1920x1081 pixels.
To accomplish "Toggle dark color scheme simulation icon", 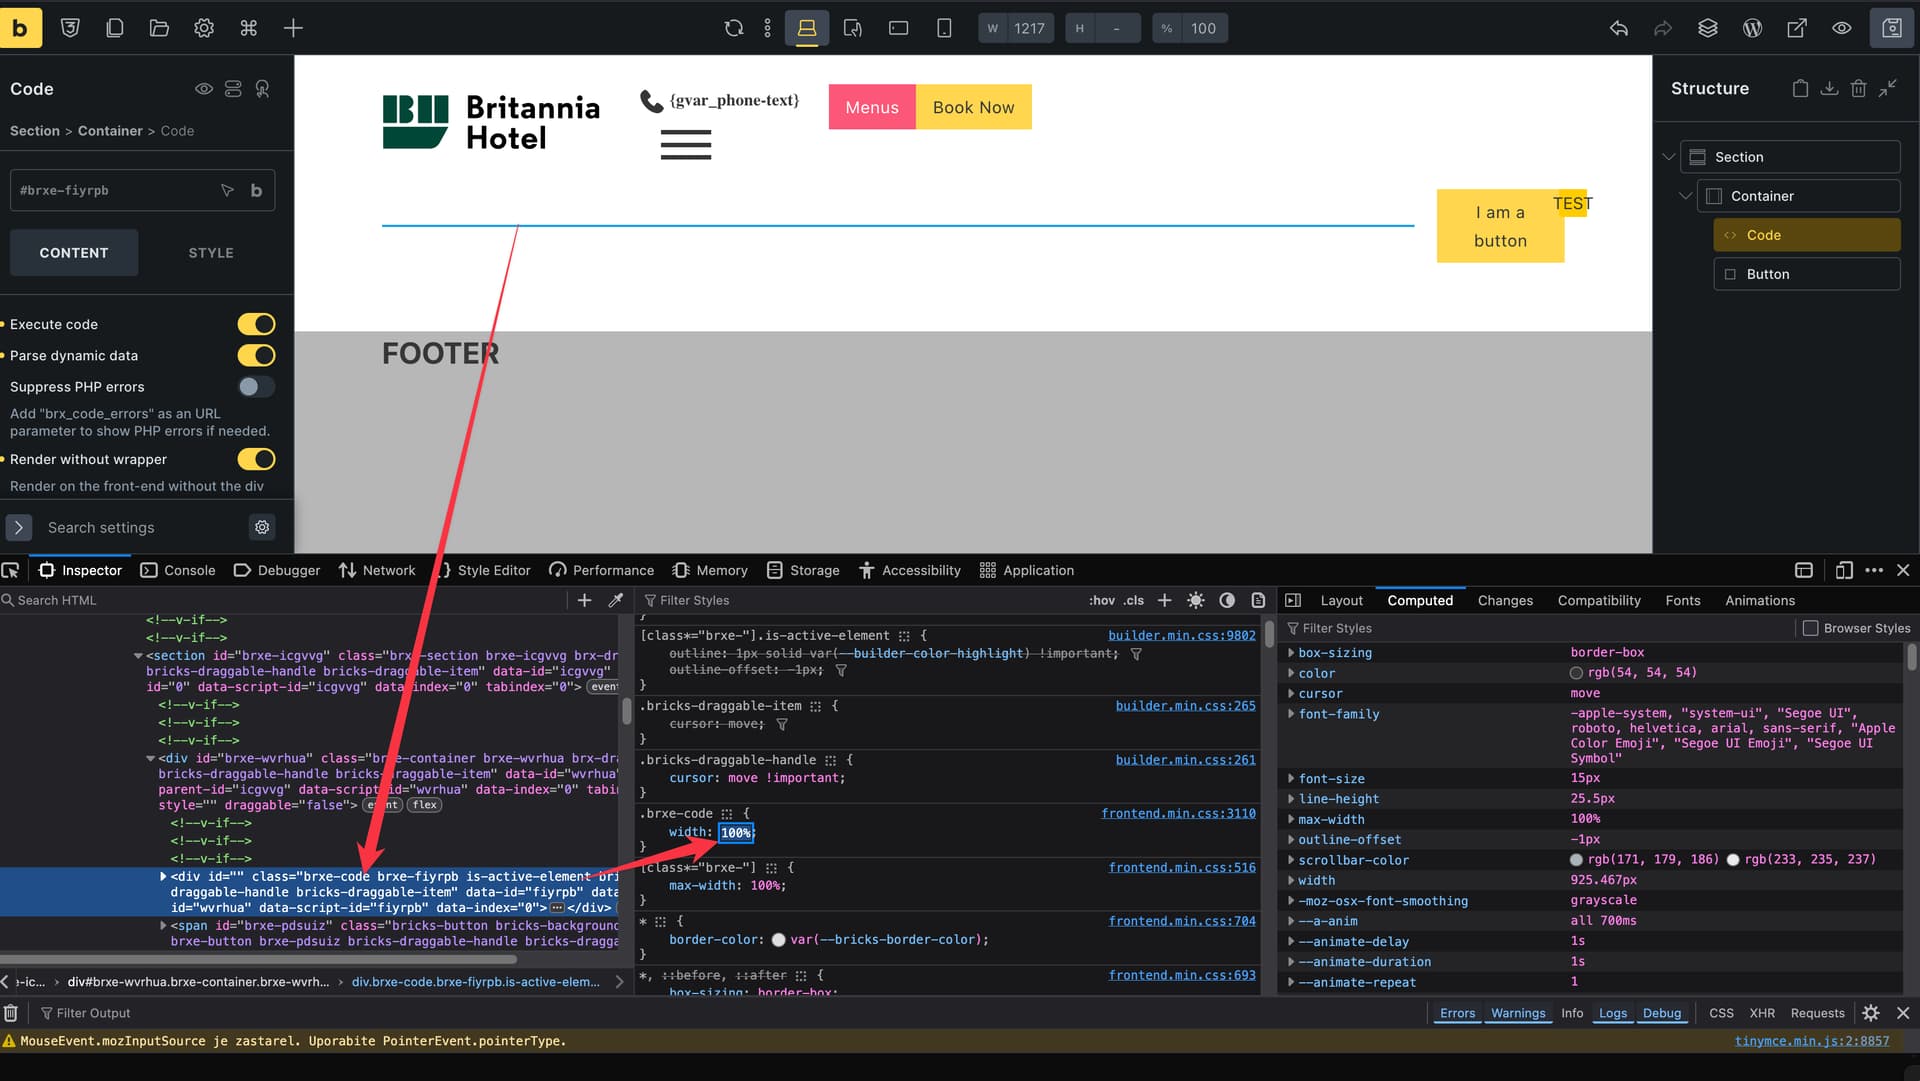I will (1227, 600).
